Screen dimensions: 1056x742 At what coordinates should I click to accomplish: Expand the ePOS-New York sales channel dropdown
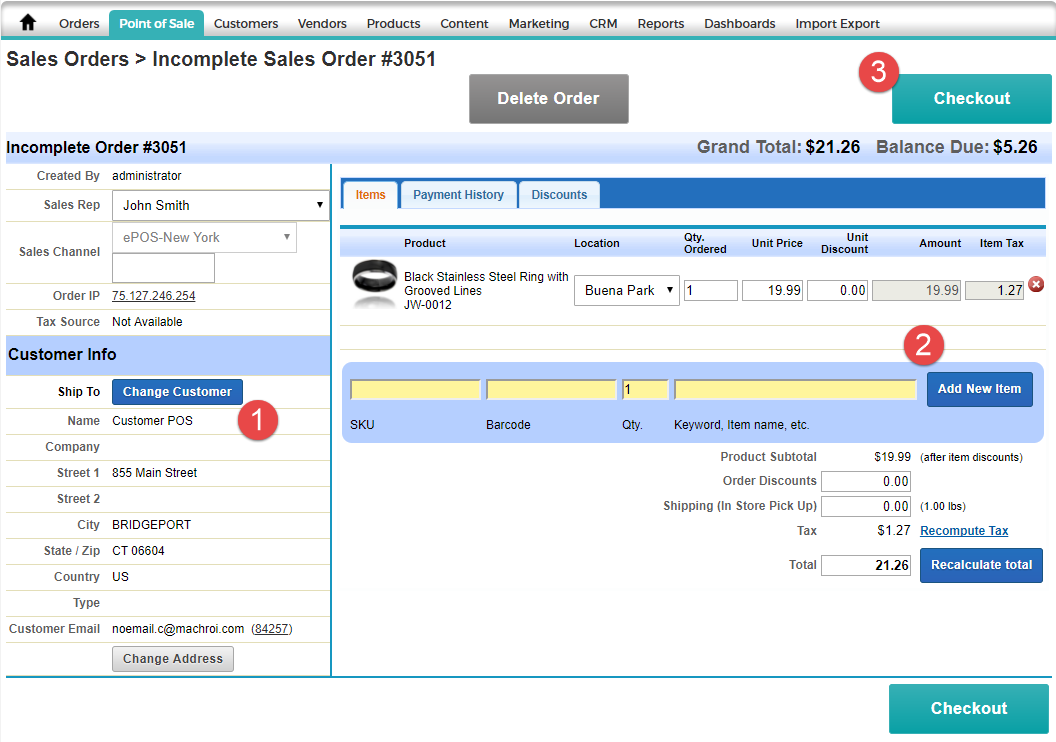click(x=204, y=238)
